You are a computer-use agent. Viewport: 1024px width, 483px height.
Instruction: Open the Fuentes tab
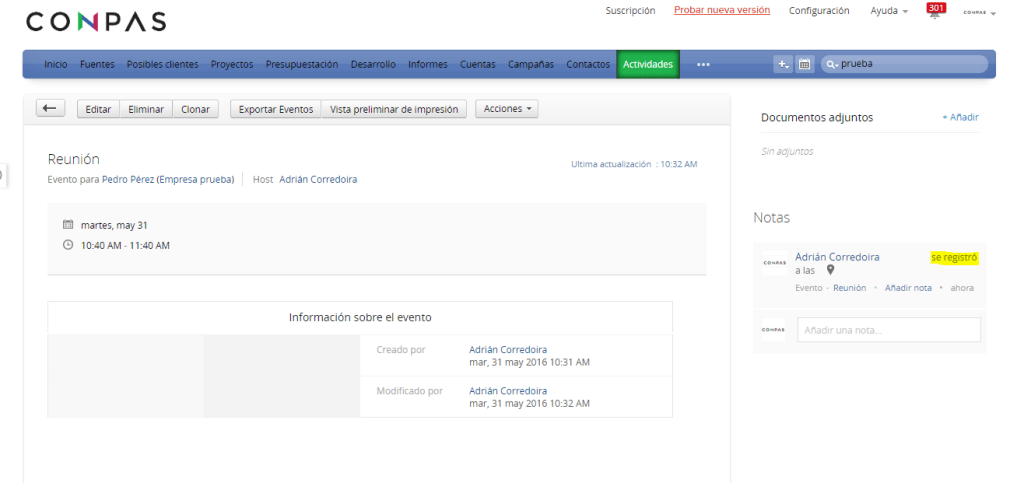[x=97, y=65]
